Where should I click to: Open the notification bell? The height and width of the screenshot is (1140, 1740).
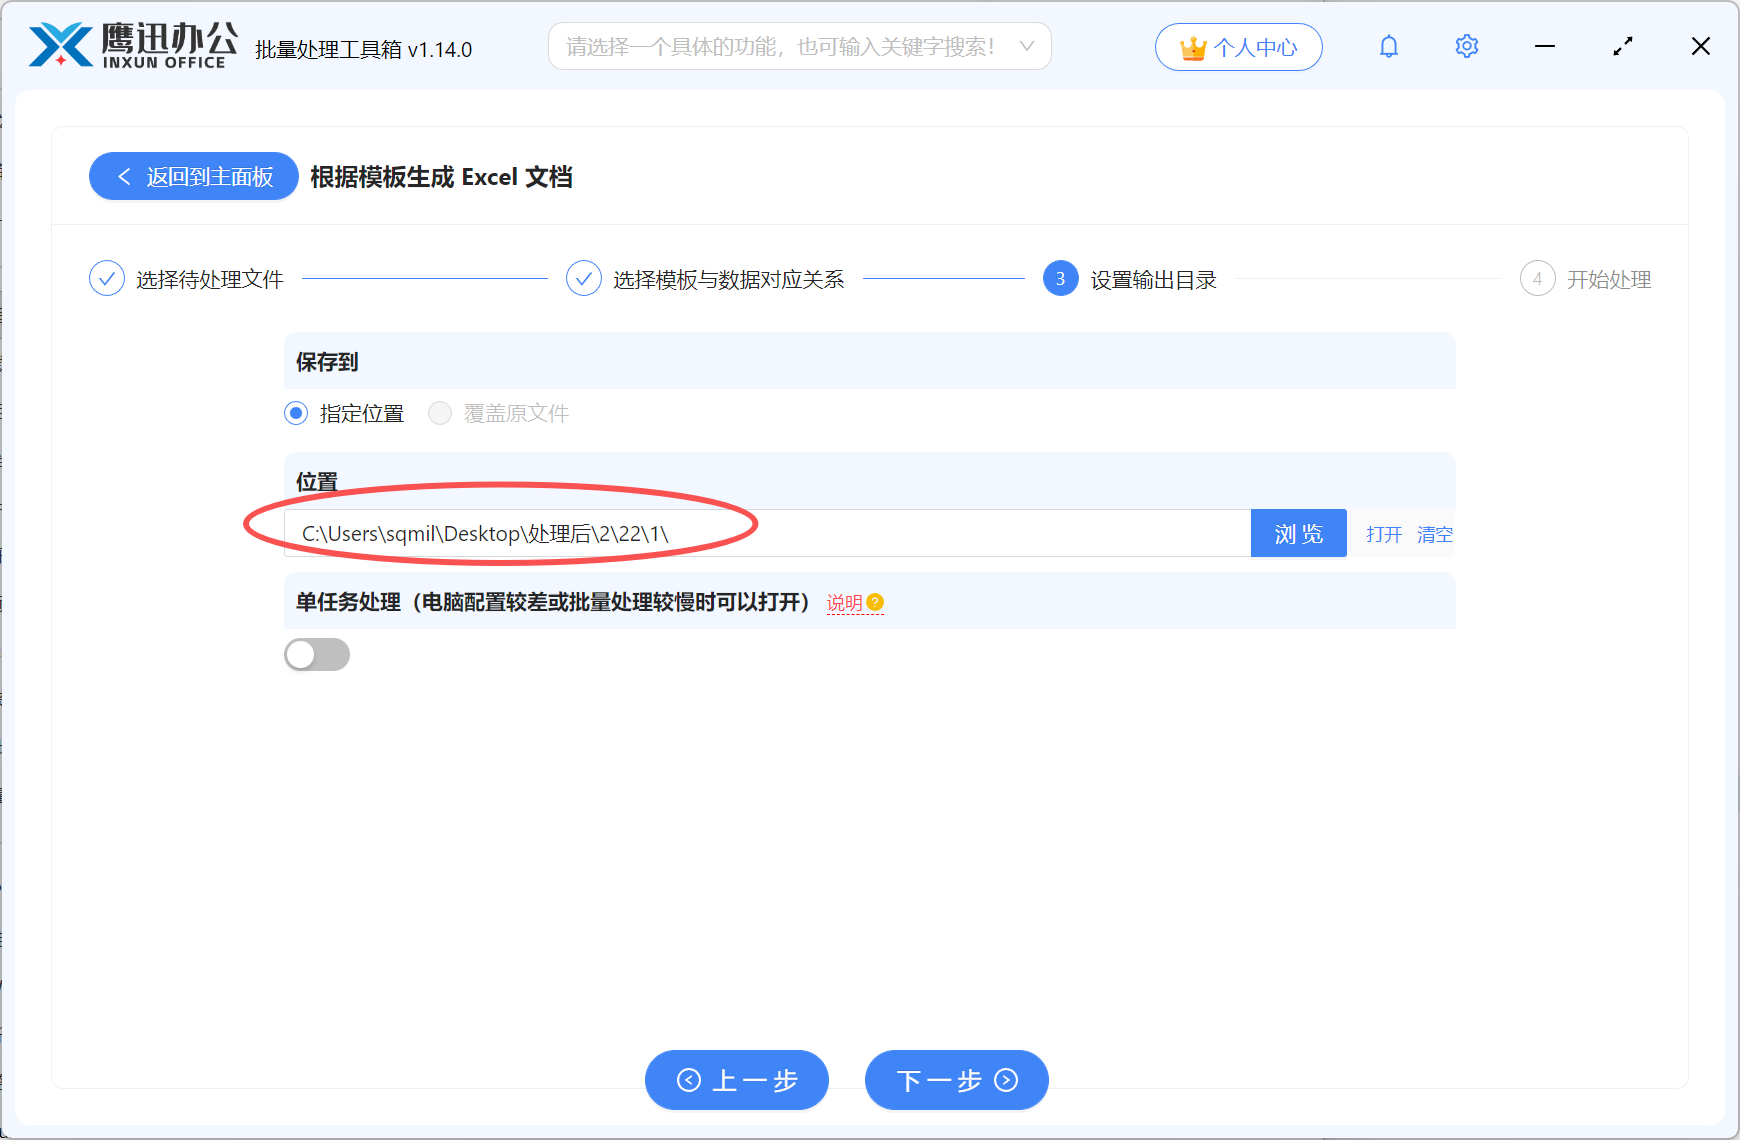1388,46
